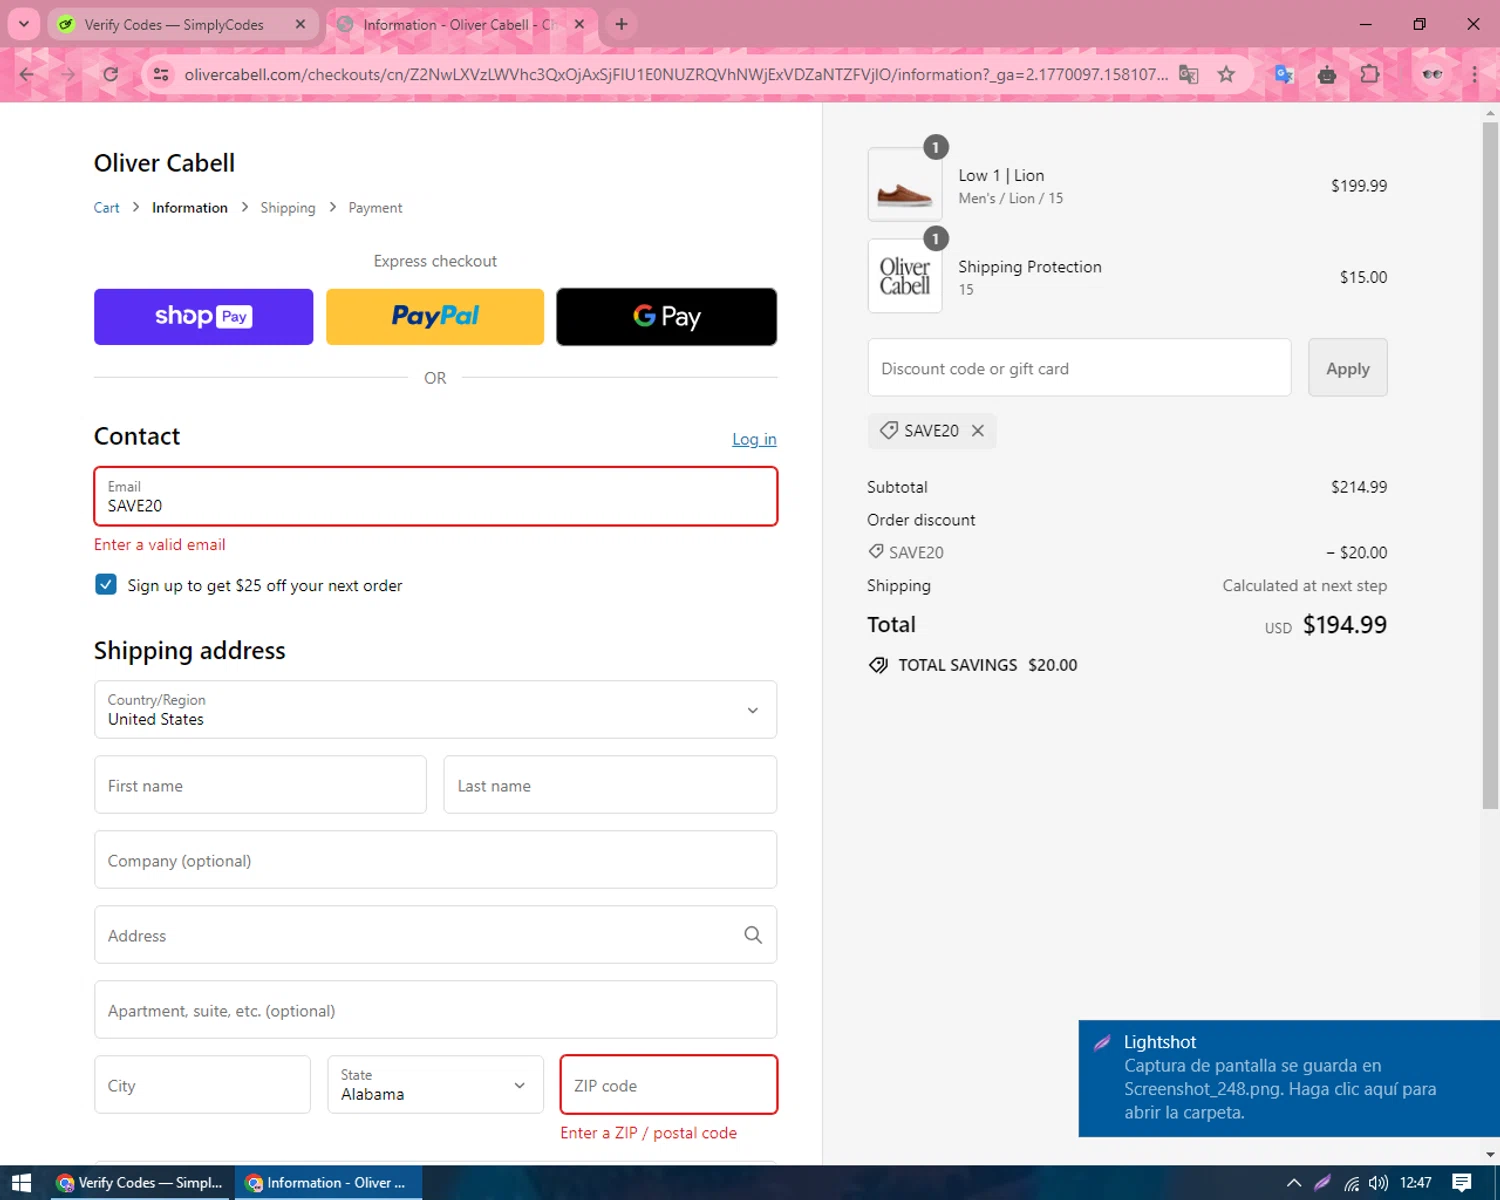Open the Lightshot screenshot saved notification
This screenshot has width=1500, height=1200.
(1289, 1078)
